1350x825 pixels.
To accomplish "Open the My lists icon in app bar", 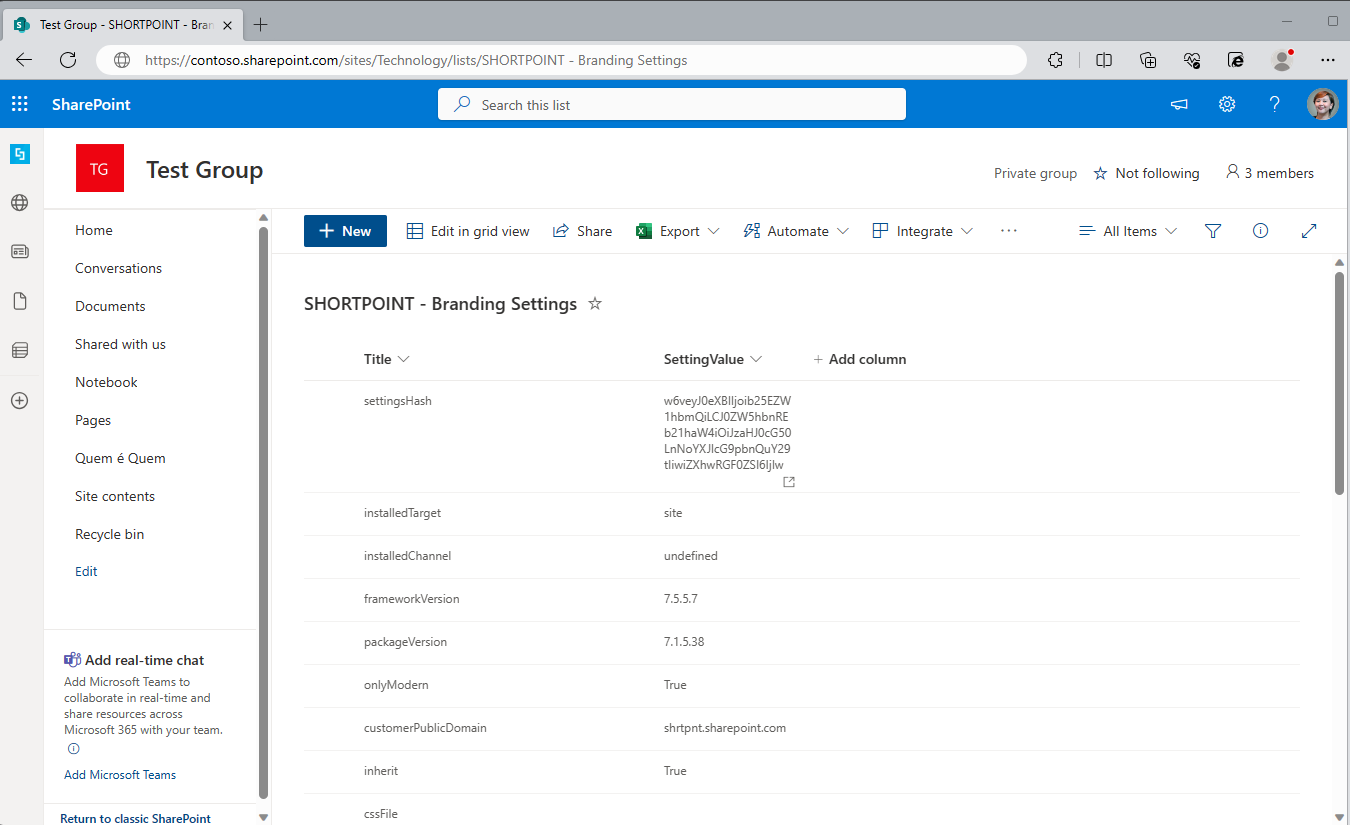I will [20, 350].
